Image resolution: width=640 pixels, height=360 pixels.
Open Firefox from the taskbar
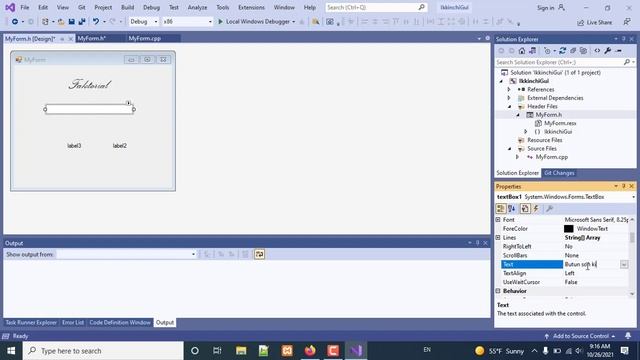(x=310, y=351)
